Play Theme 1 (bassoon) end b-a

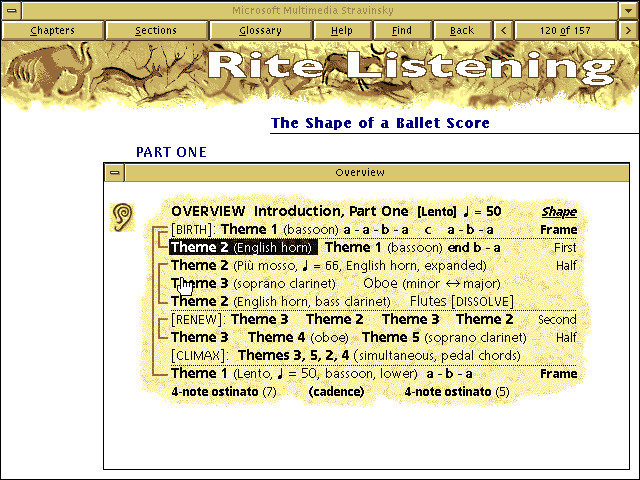click(413, 247)
